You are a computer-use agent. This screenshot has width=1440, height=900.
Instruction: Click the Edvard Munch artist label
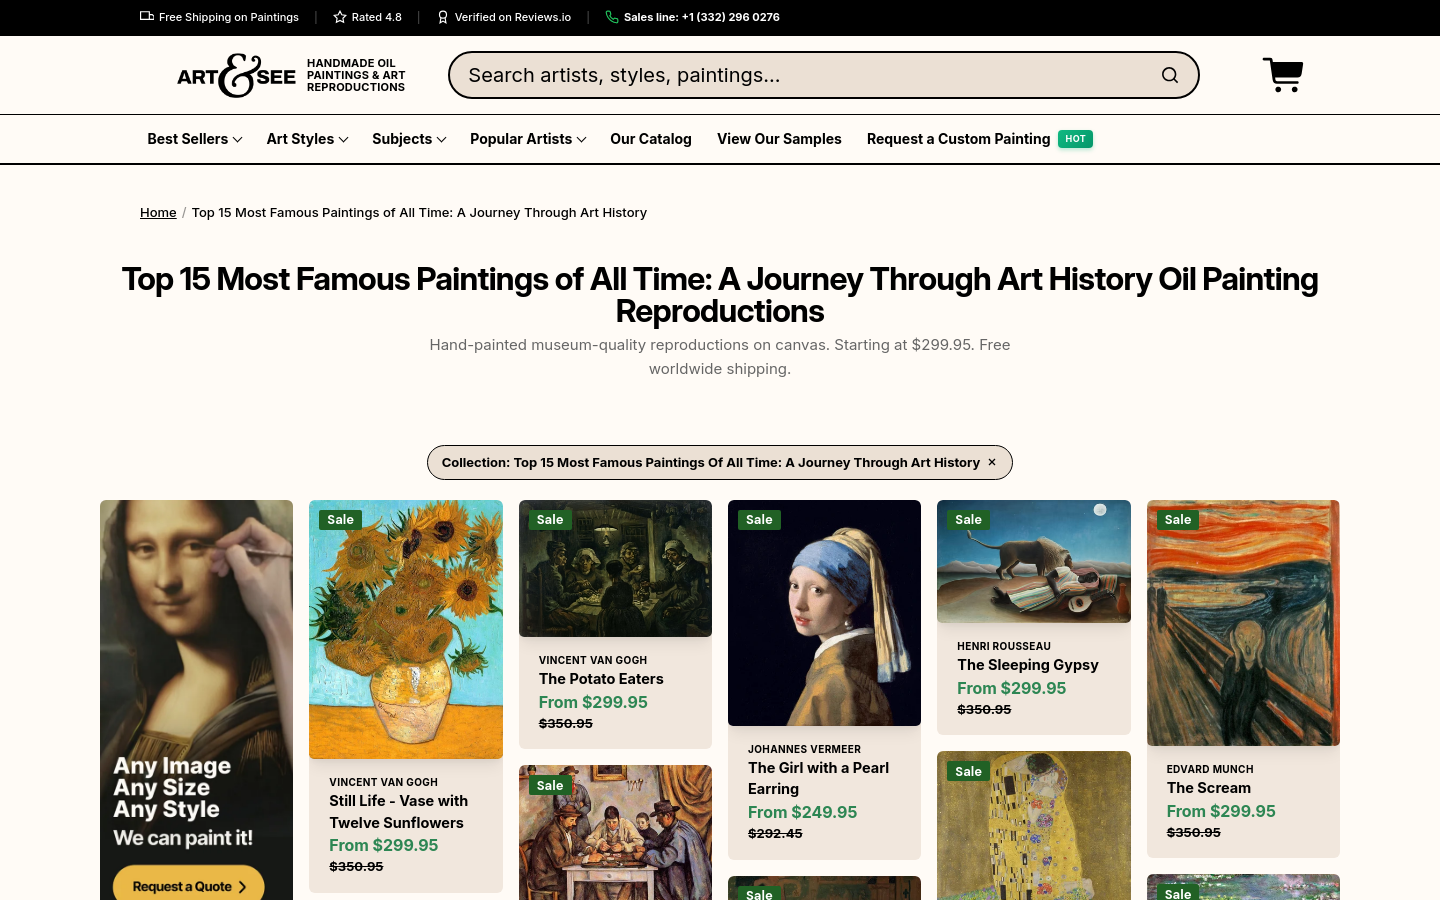click(x=1210, y=769)
